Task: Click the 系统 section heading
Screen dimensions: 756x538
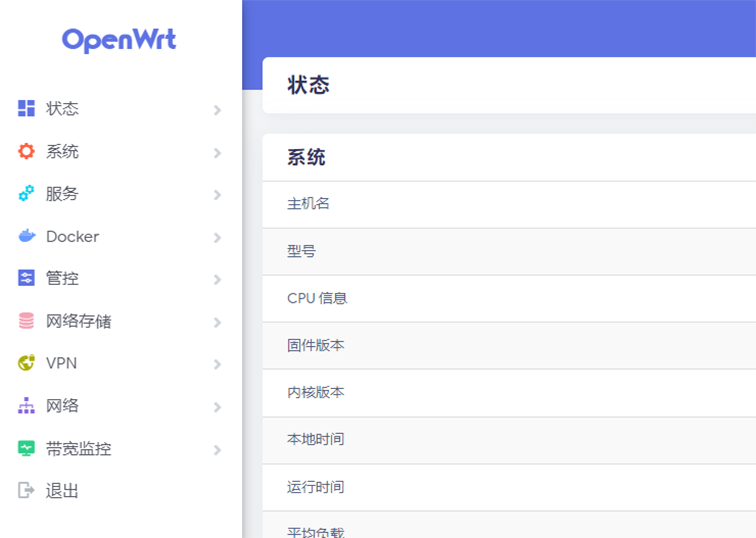Action: 306,157
